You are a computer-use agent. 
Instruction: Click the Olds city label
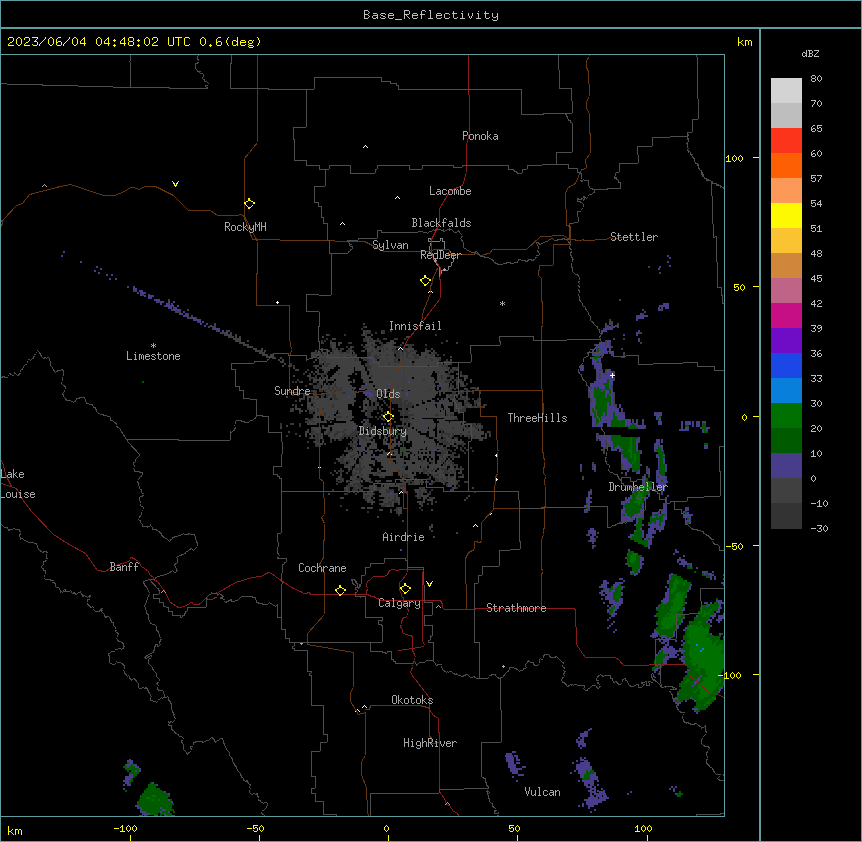(388, 394)
